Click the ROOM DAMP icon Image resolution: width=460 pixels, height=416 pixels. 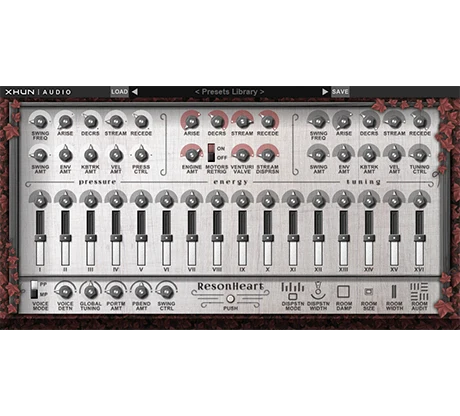343,292
